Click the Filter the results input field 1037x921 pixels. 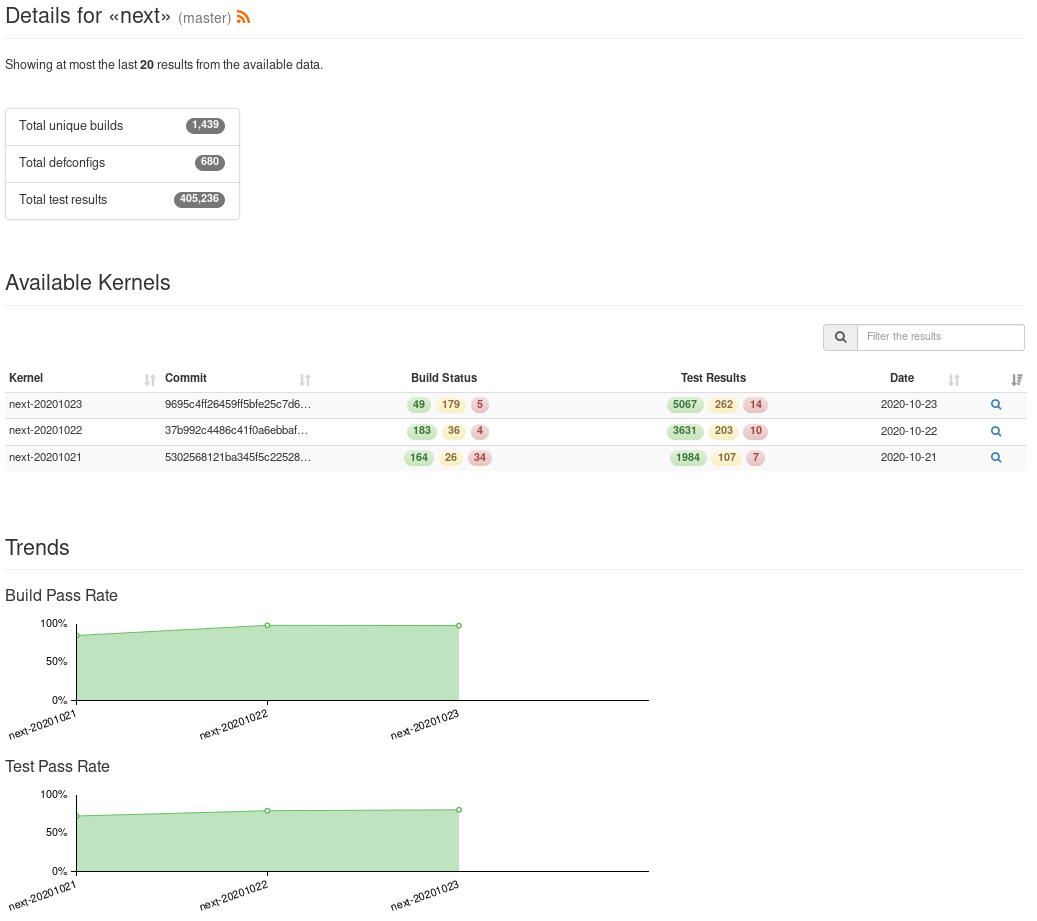(x=940, y=337)
